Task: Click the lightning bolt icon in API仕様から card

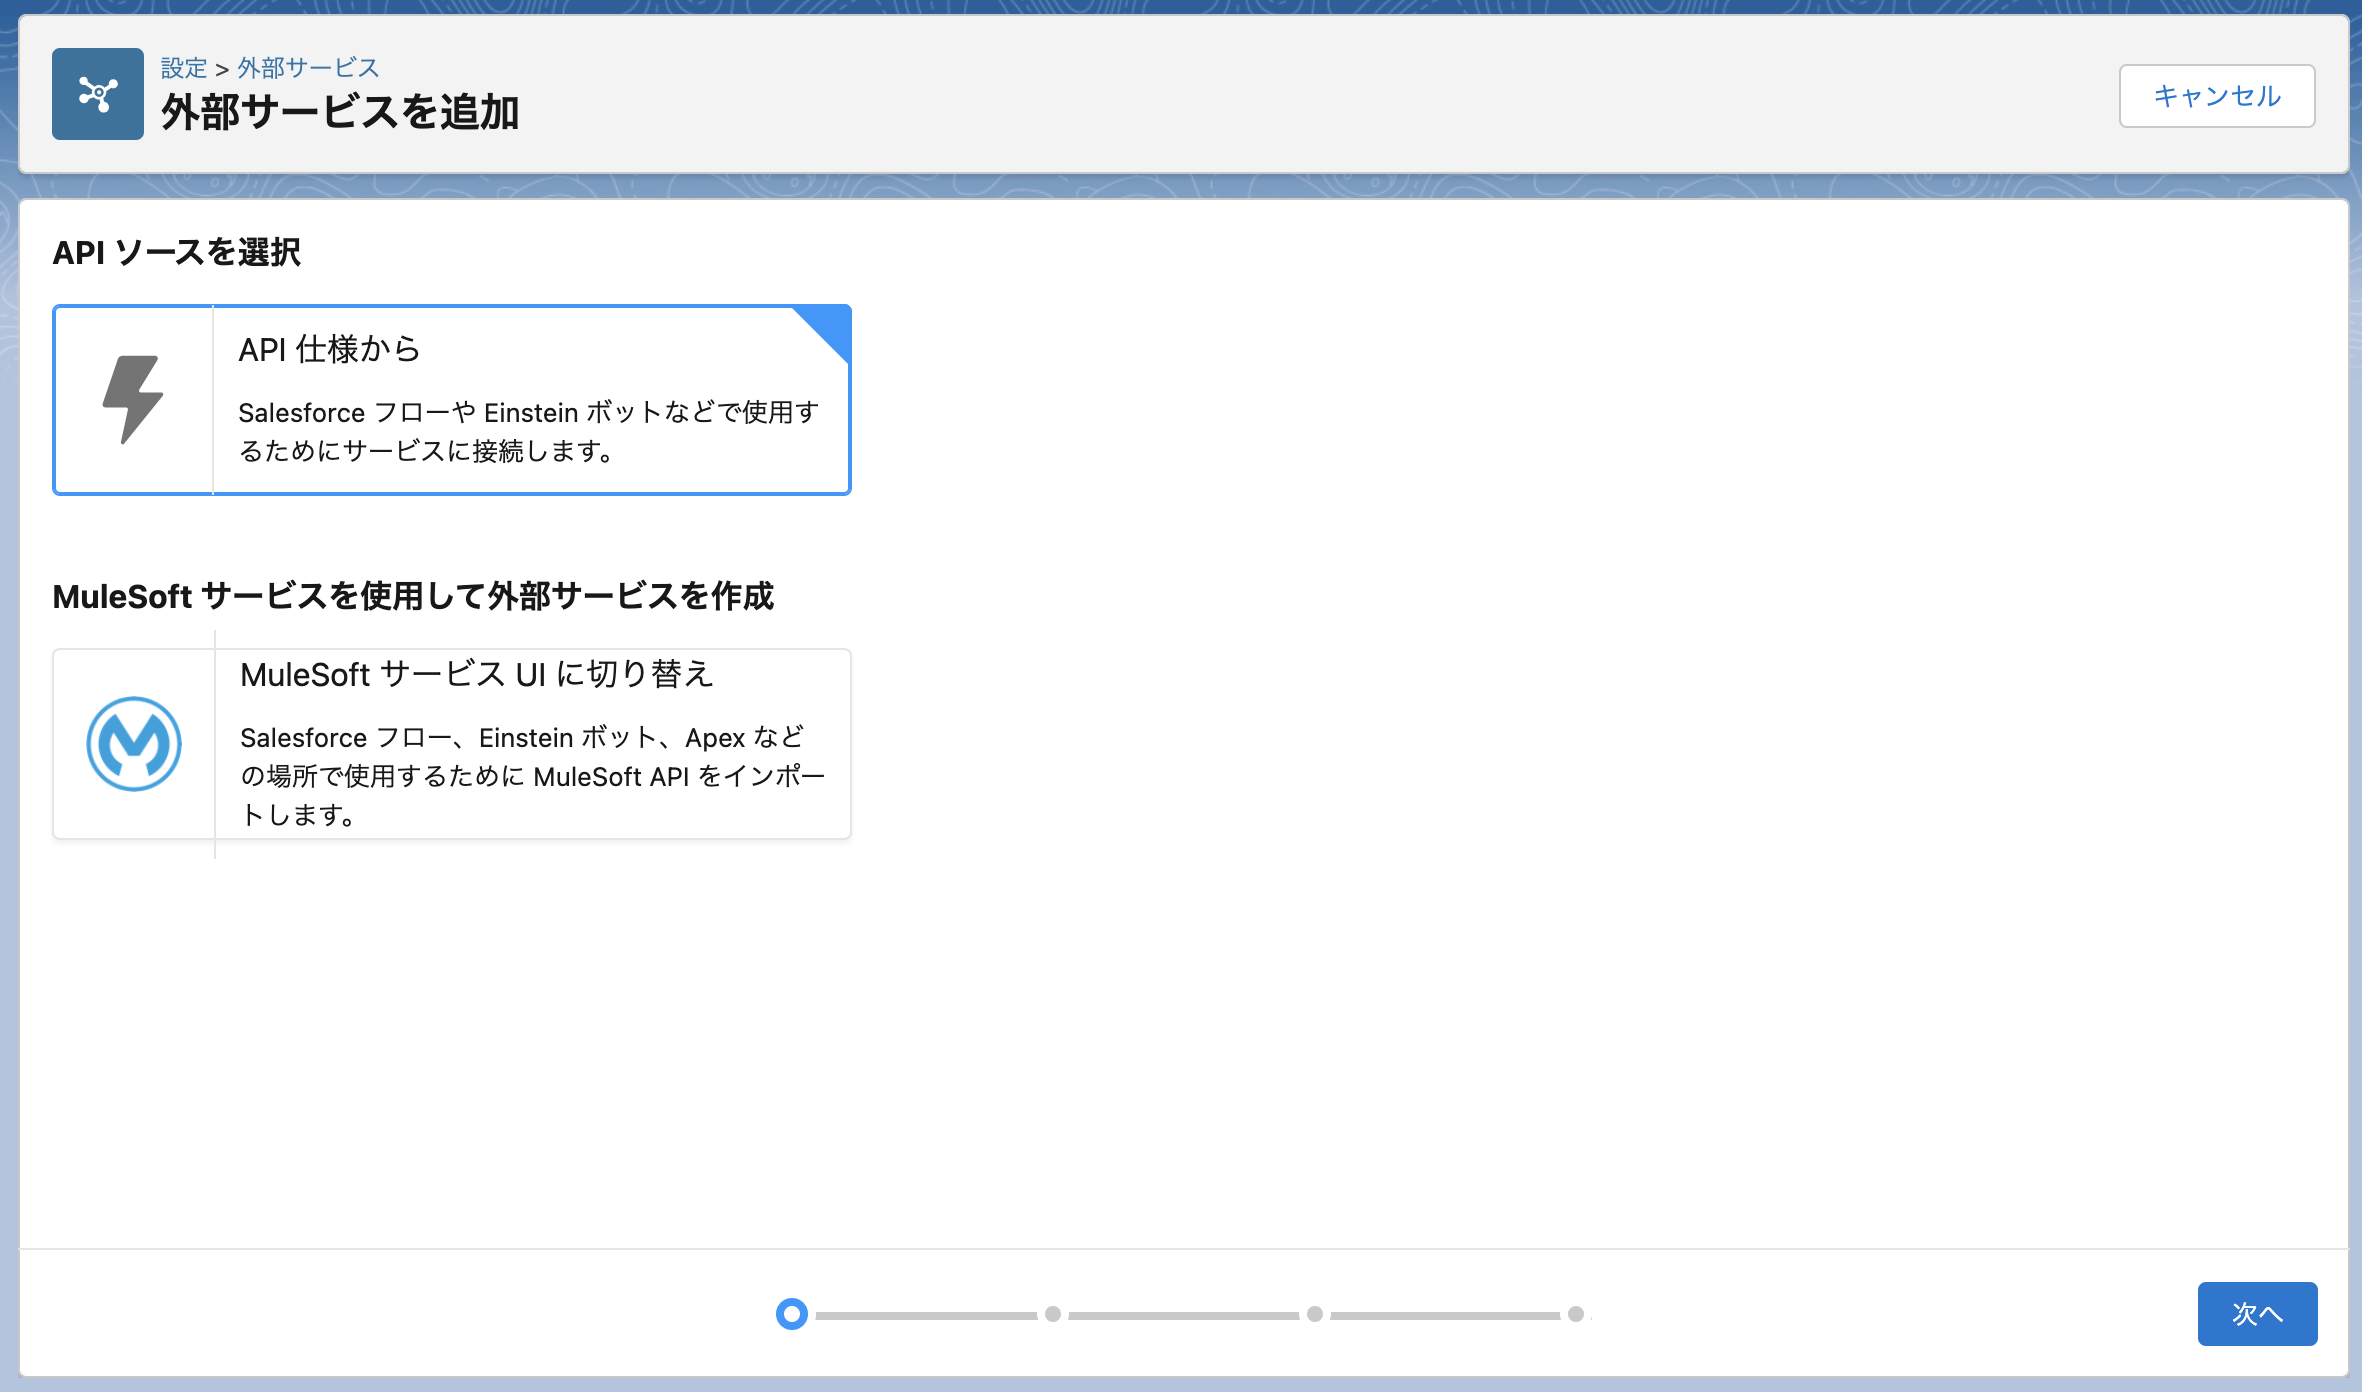Action: click(x=133, y=399)
